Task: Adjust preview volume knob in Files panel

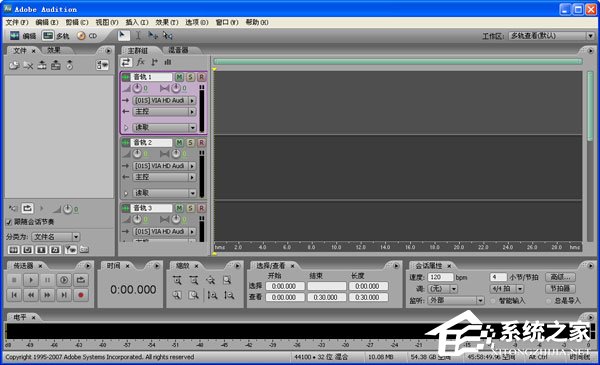Action: pyautogui.click(x=67, y=209)
